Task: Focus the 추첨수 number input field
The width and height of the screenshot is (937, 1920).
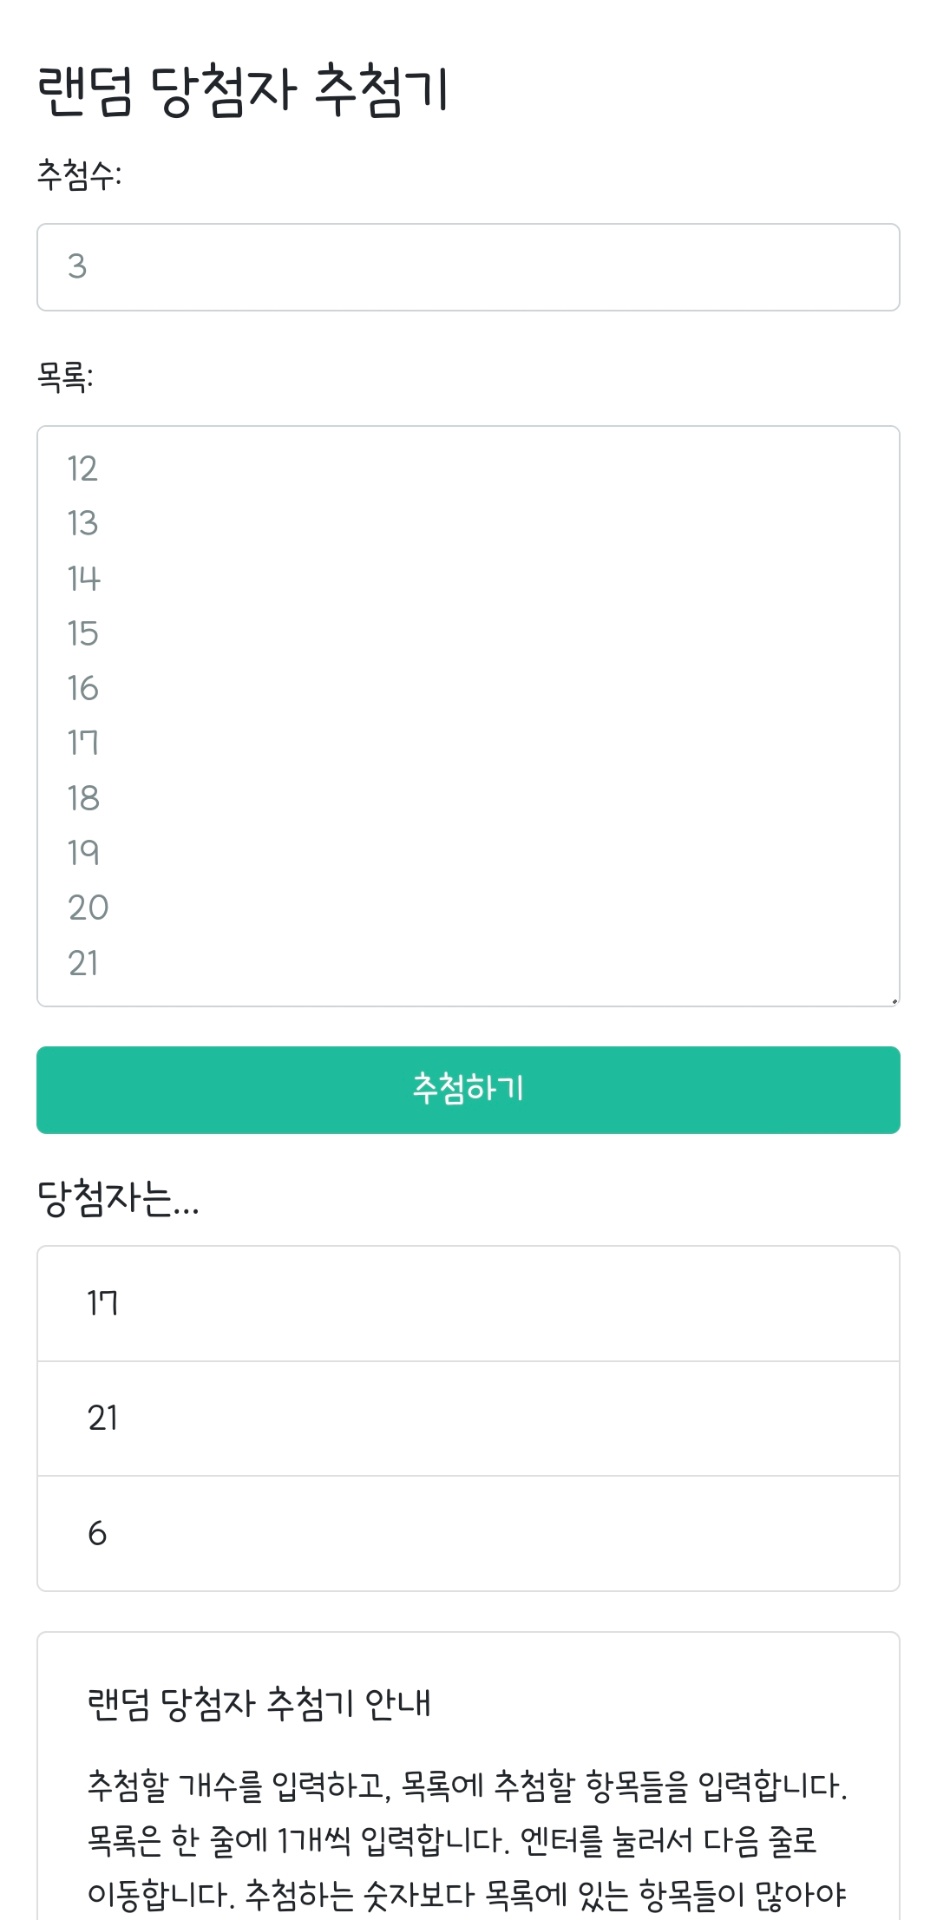Action: coord(468,267)
